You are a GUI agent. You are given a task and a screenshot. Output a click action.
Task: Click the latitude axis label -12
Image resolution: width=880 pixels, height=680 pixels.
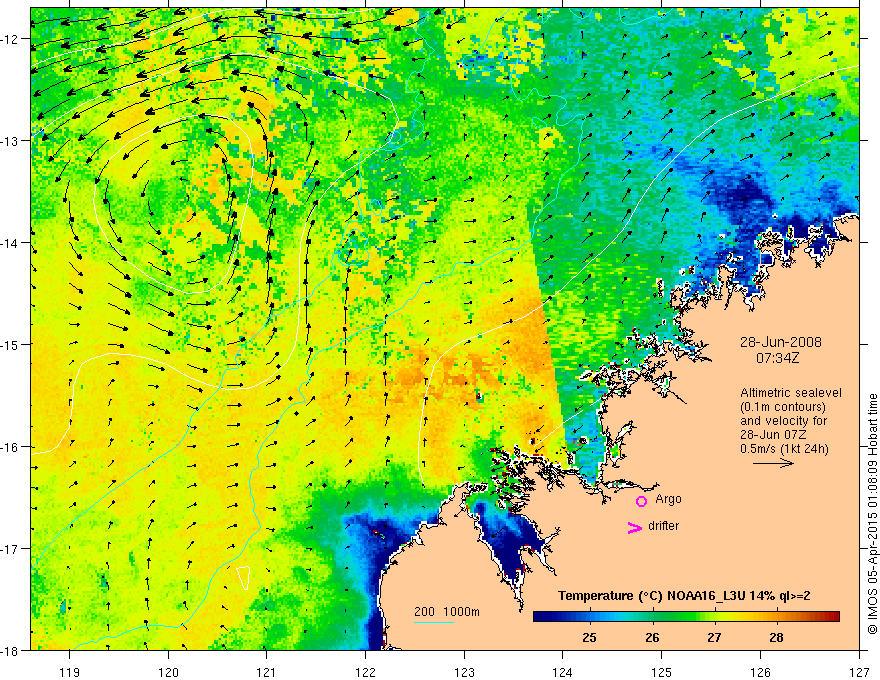(x=10, y=39)
